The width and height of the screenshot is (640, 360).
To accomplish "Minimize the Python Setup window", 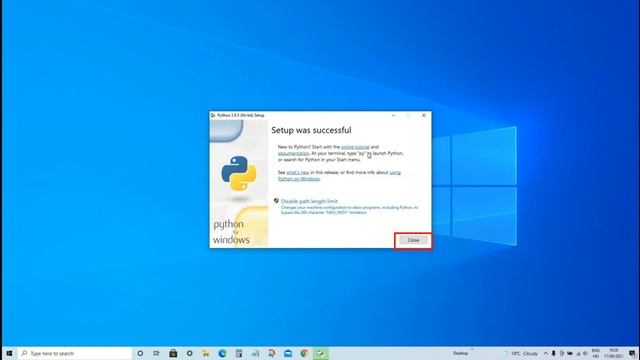I will (393, 116).
